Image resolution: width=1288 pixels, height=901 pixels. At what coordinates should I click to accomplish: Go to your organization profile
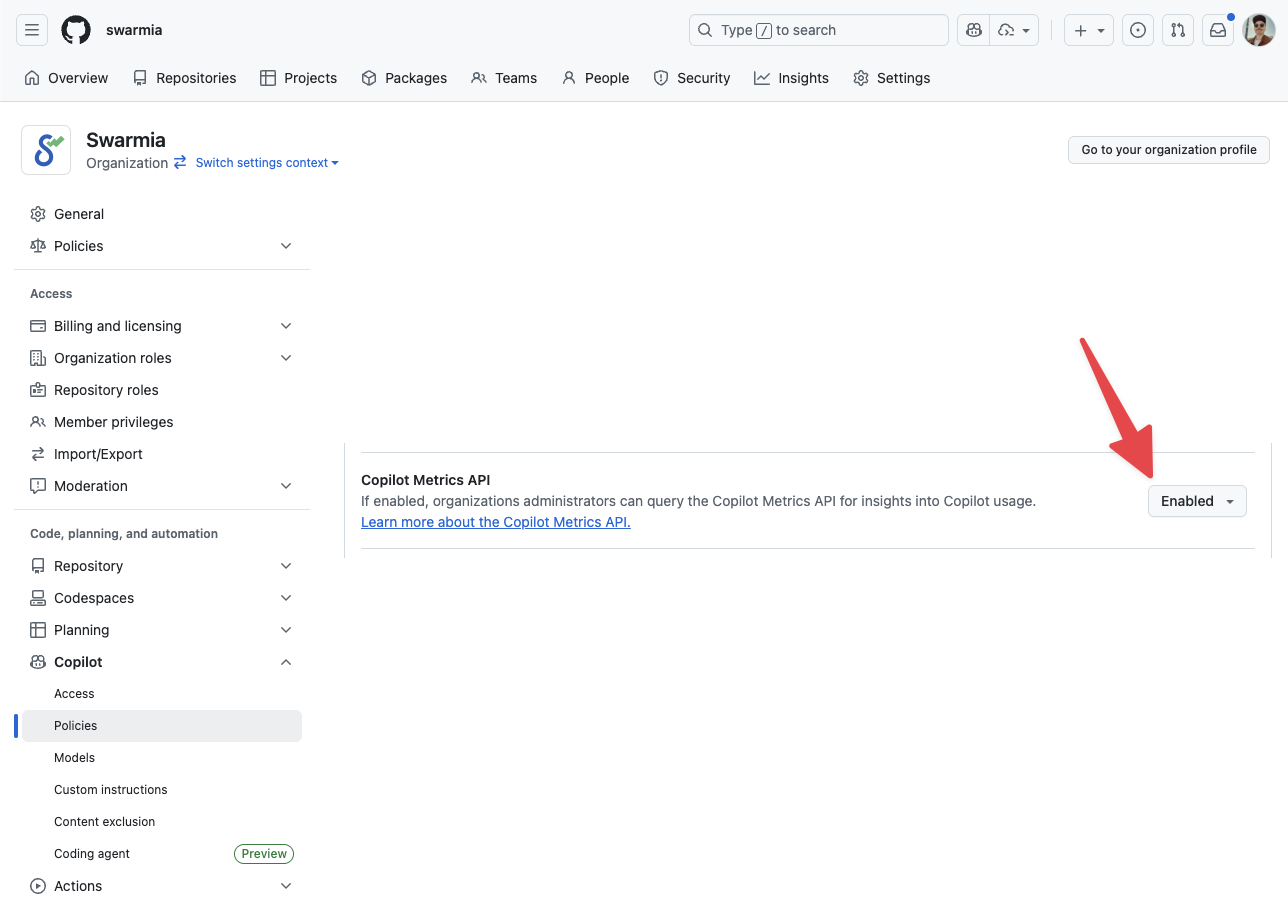pos(1168,150)
